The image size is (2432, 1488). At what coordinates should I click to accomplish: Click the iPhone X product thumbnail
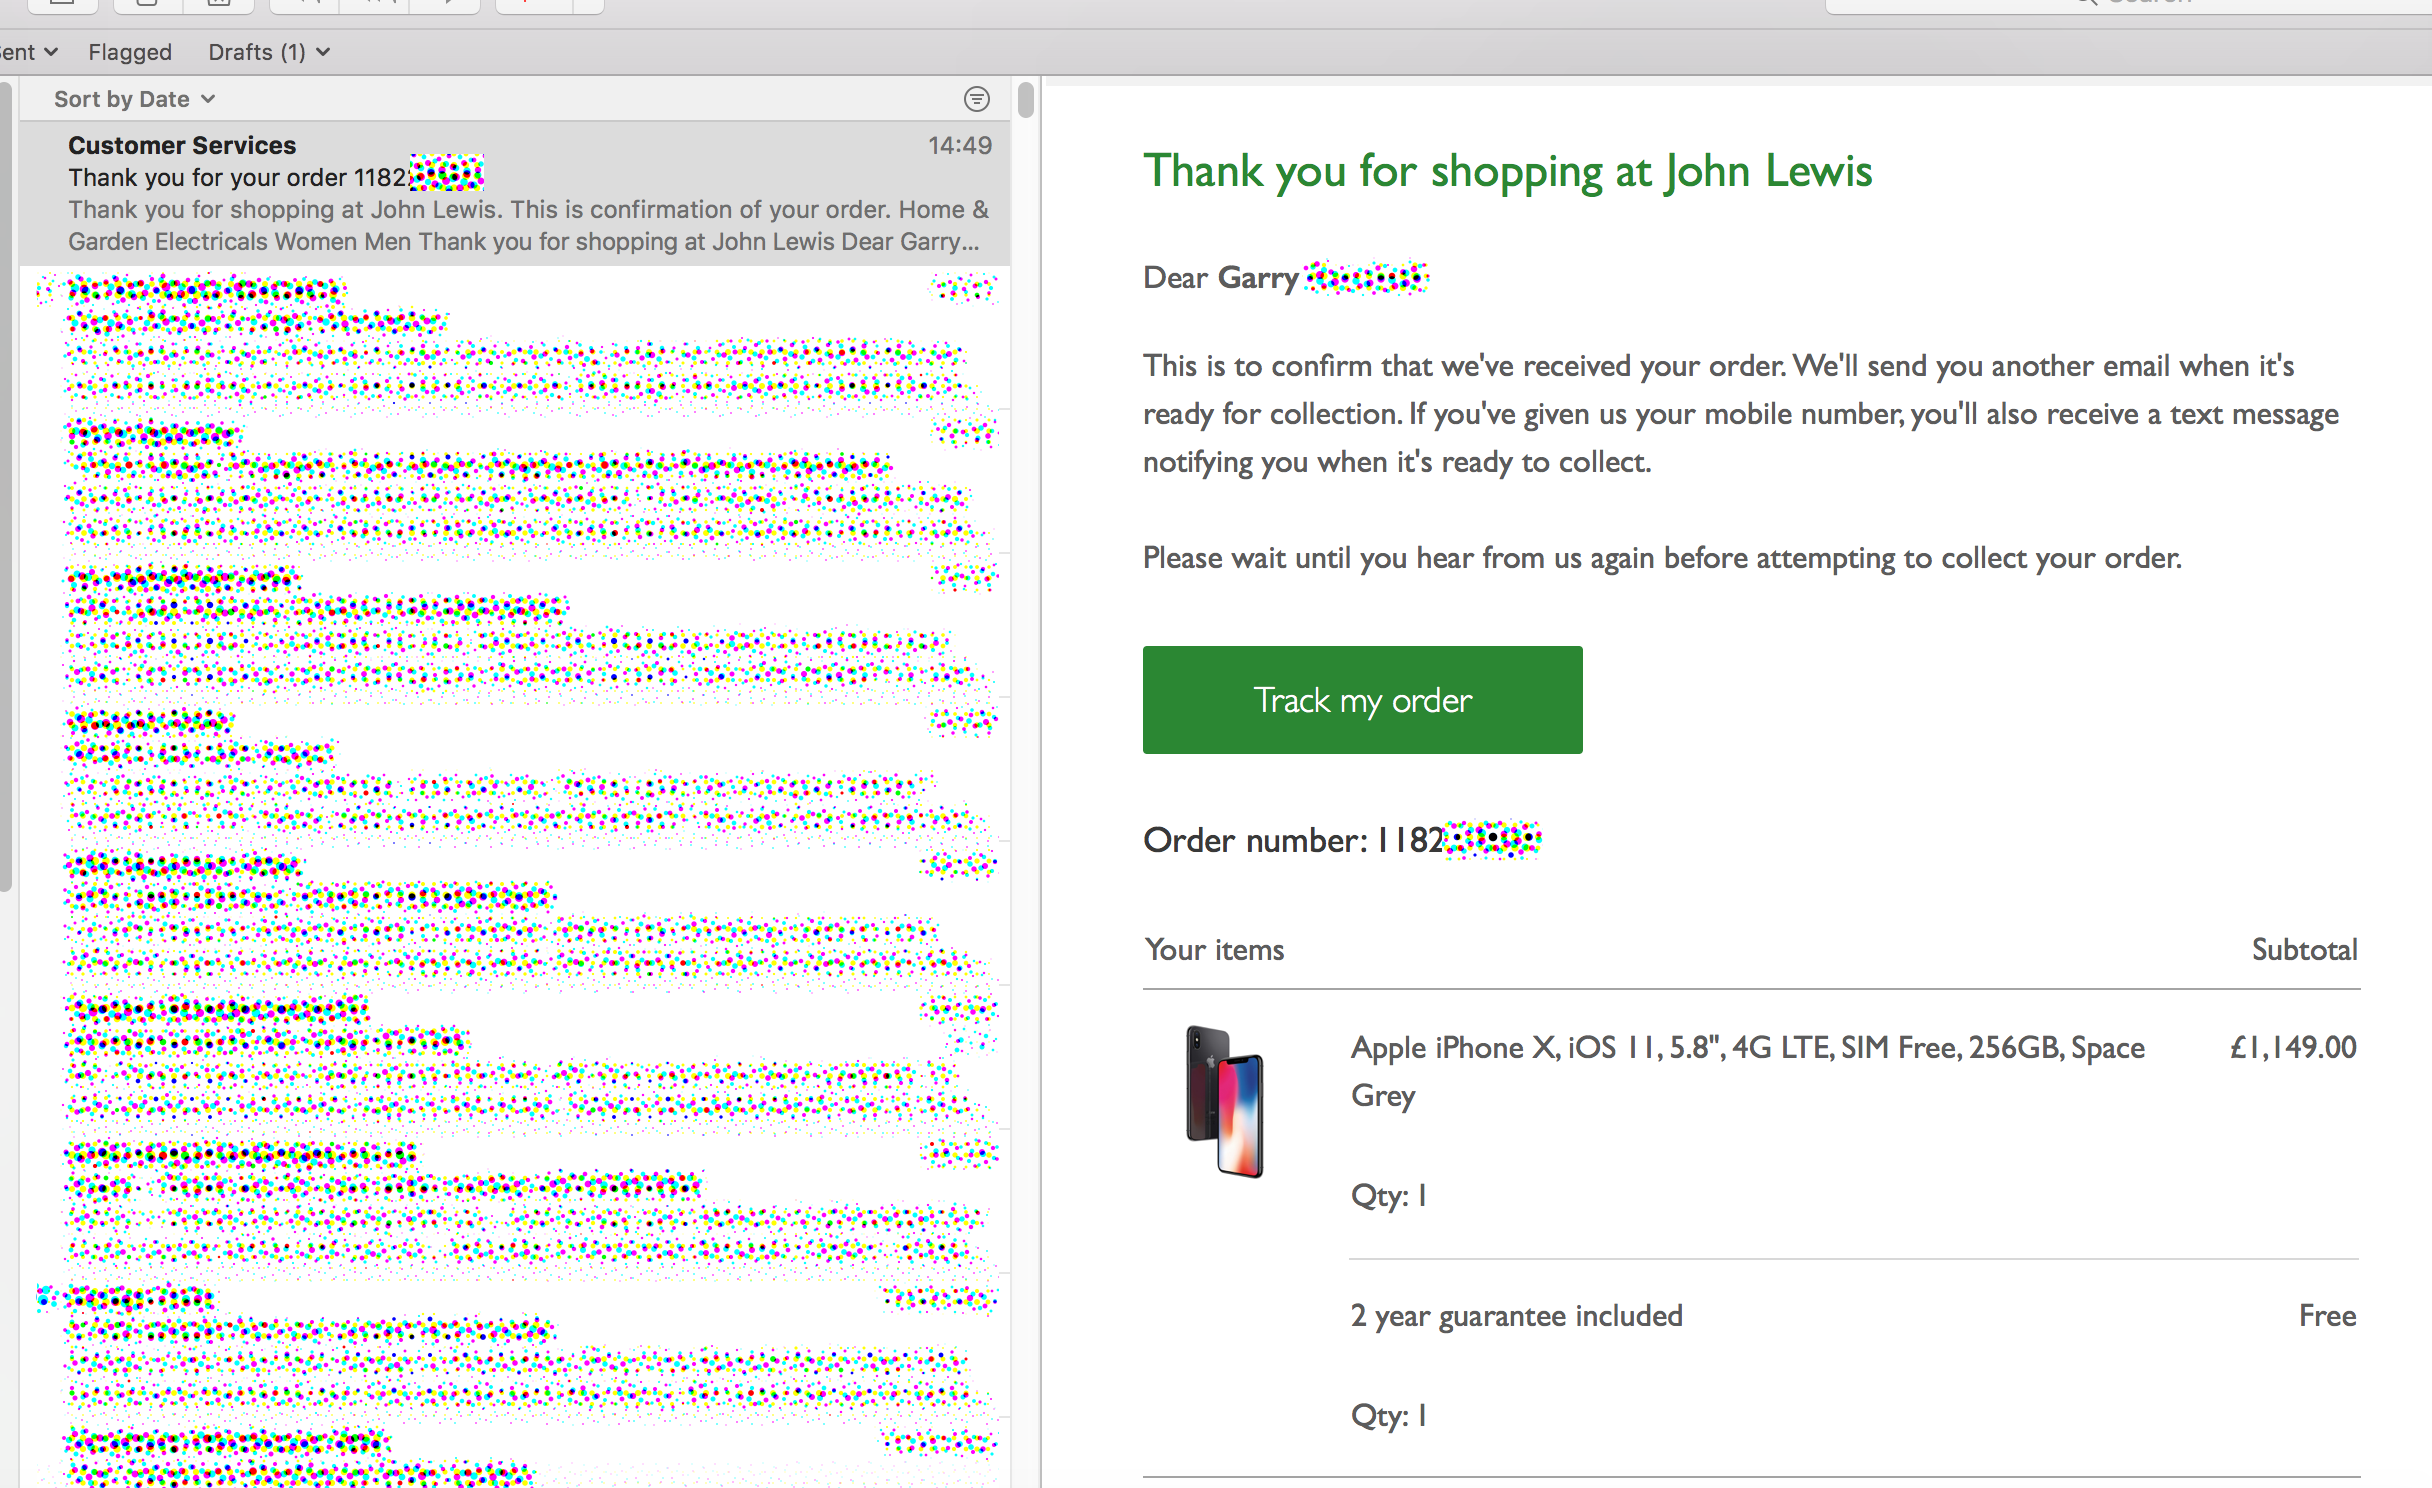(x=1224, y=1101)
